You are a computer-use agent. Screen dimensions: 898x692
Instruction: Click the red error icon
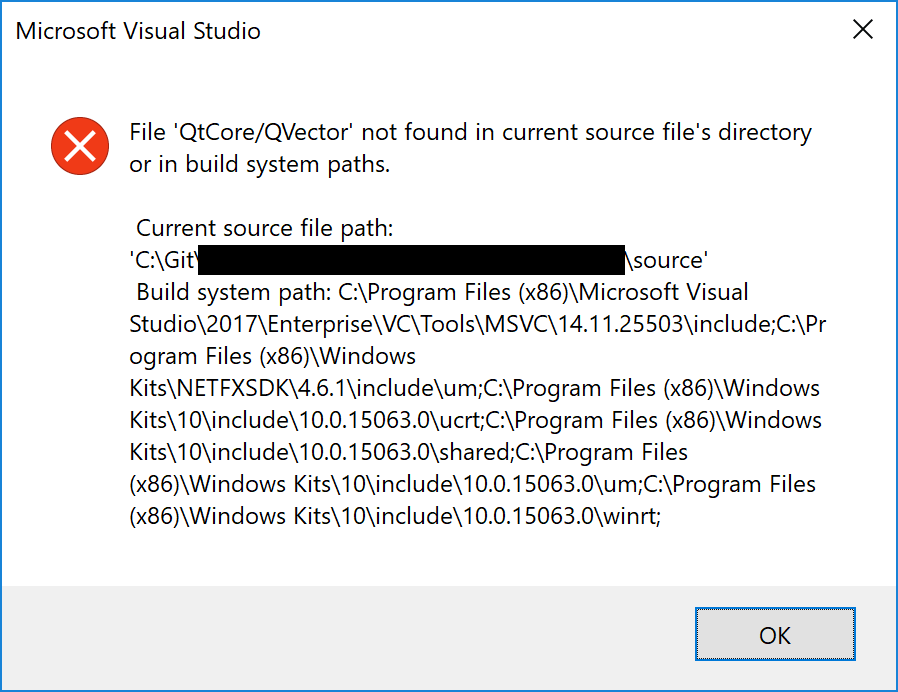pos(79,146)
